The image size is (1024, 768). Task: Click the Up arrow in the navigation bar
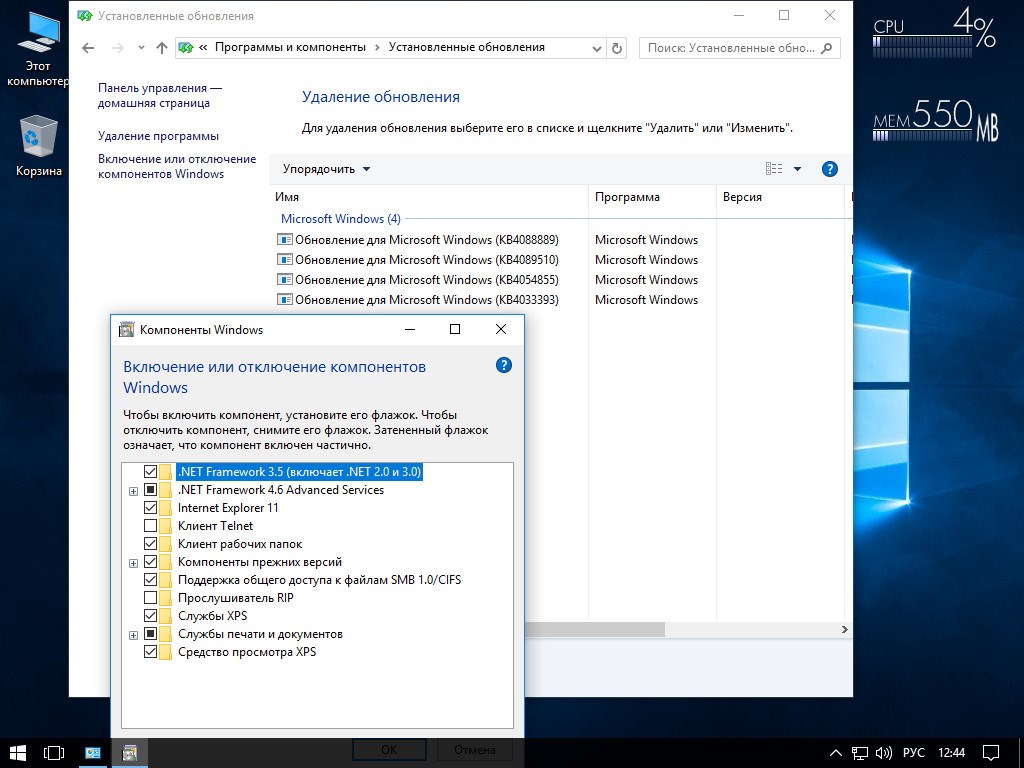(162, 47)
